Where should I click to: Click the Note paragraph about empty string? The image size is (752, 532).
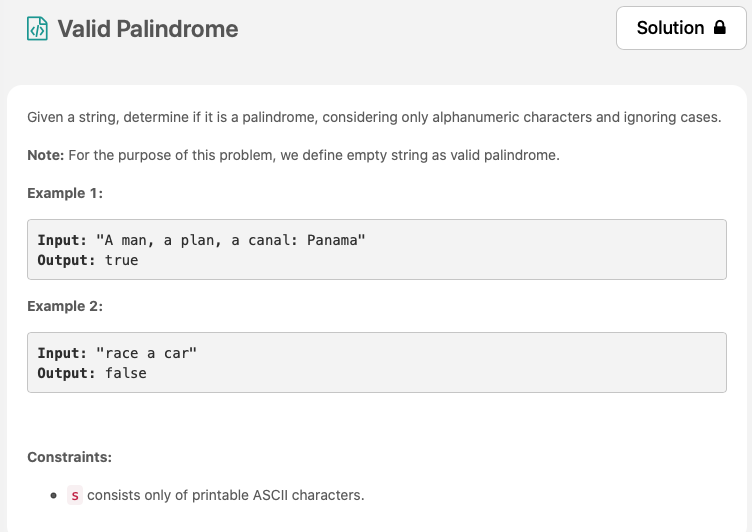tap(294, 155)
